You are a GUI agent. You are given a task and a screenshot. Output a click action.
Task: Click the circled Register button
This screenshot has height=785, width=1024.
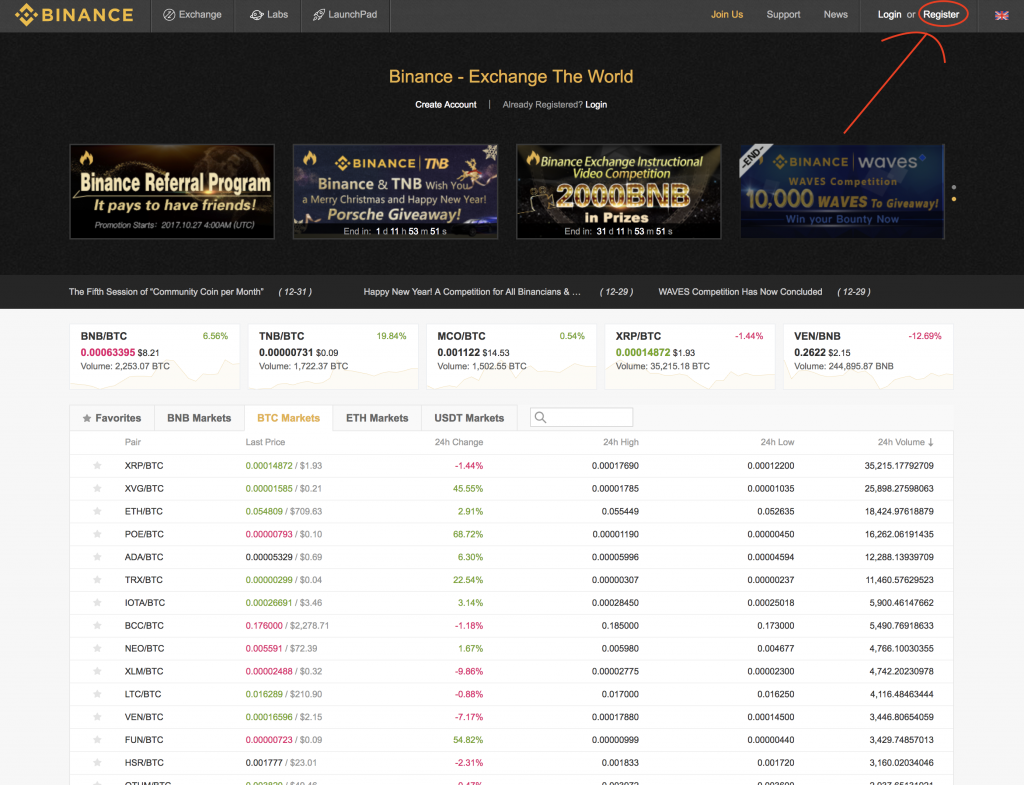click(x=941, y=15)
